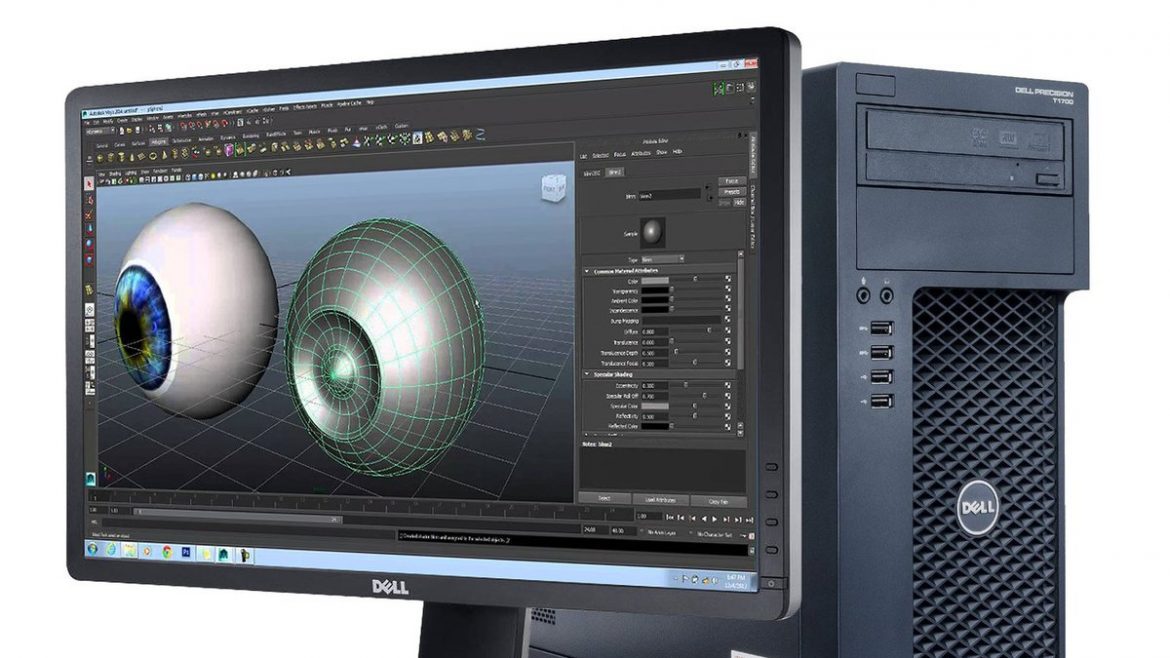This screenshot has height=658, width=1170.
Task: Pick the Lasso selection tool
Action: 90,199
